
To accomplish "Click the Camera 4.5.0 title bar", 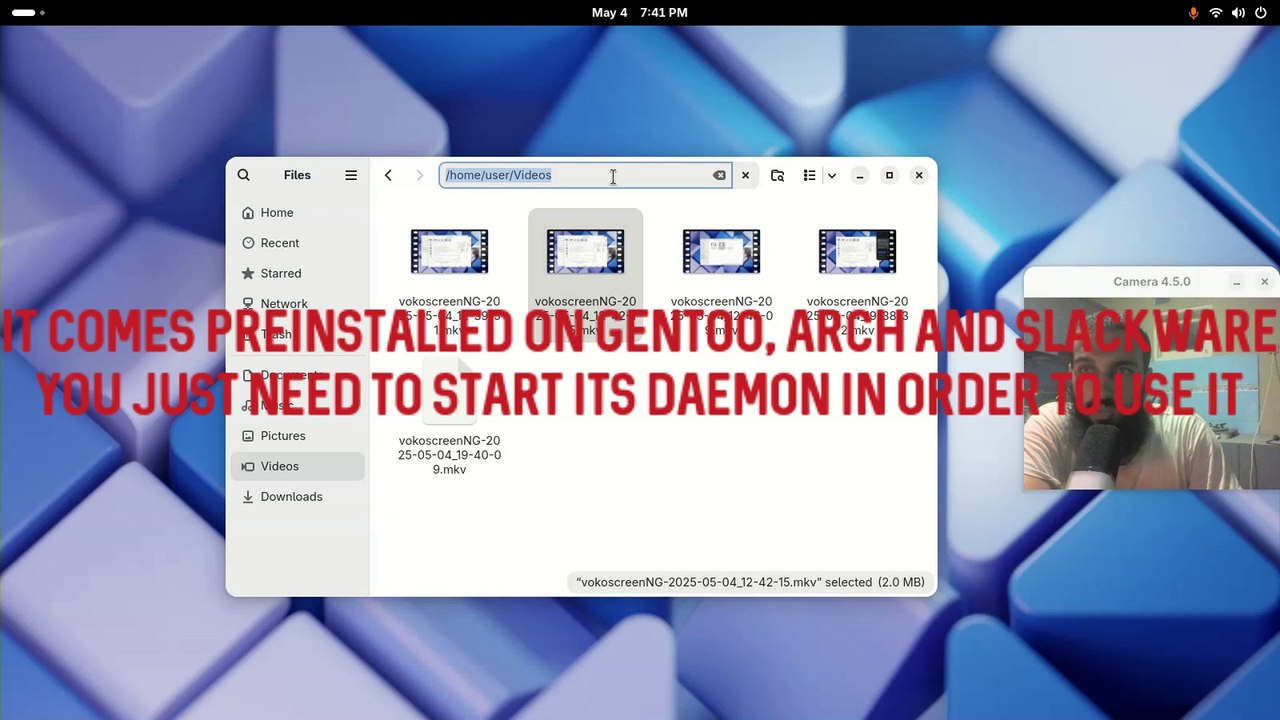I will (x=1151, y=282).
